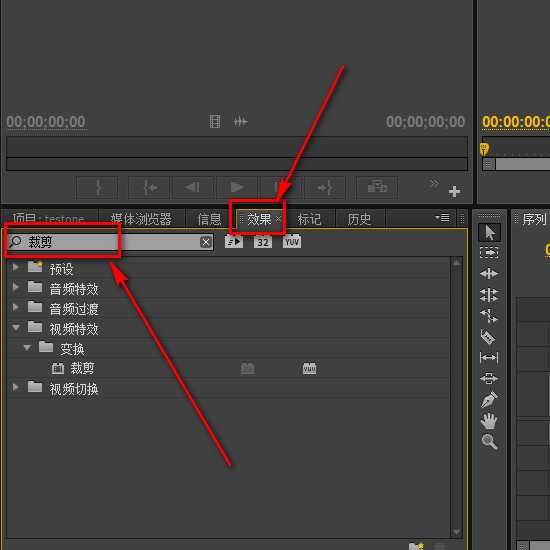Select the 裁剪 effect item
The image size is (550, 550).
[x=82, y=368]
